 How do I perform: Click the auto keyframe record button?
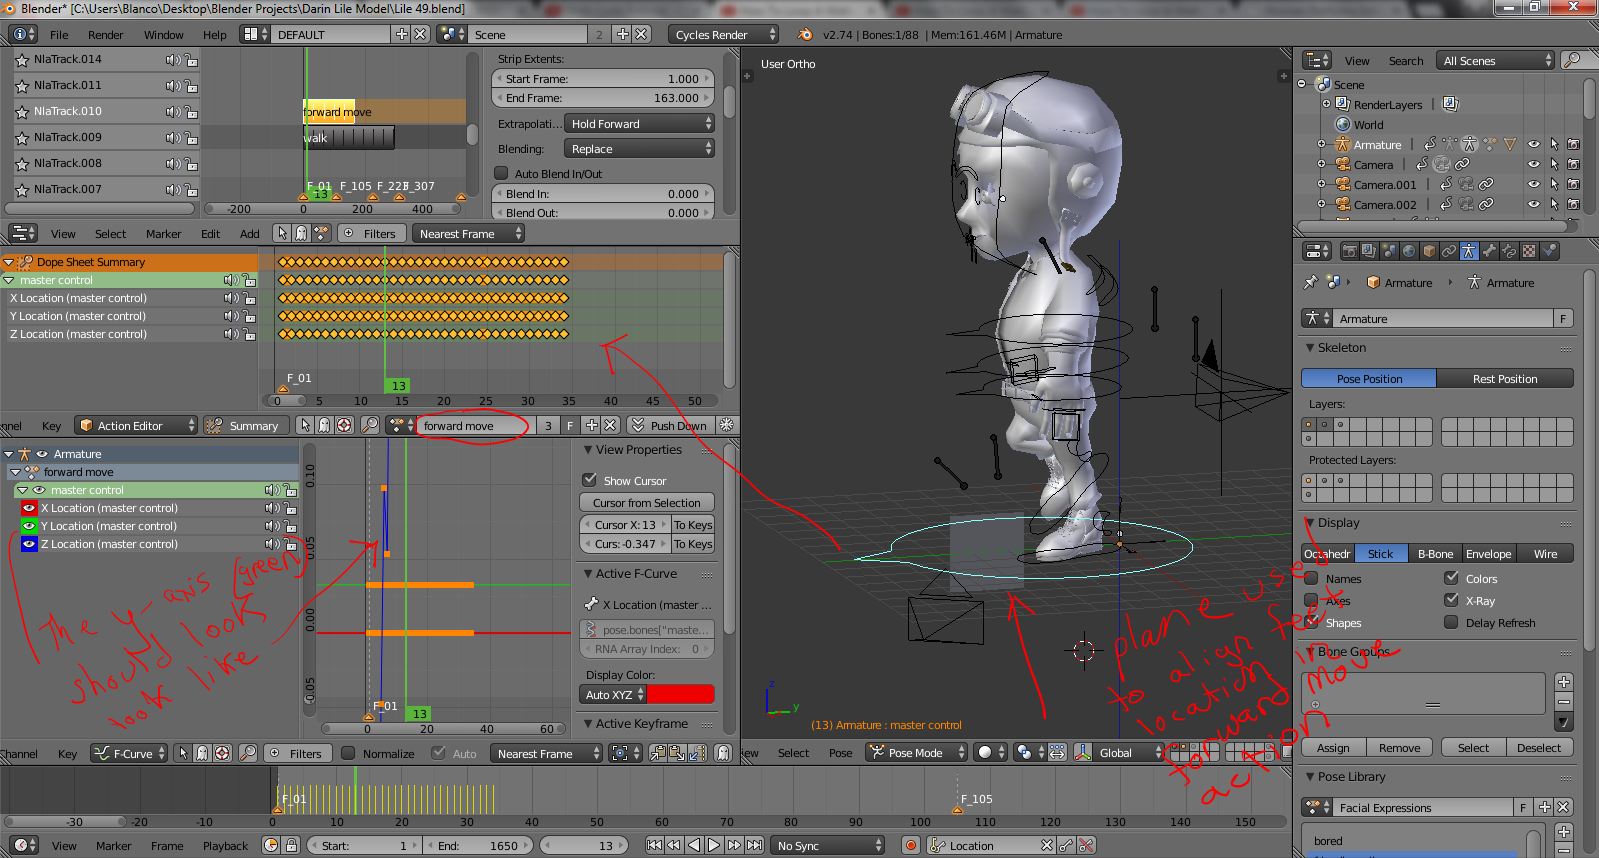tap(911, 846)
